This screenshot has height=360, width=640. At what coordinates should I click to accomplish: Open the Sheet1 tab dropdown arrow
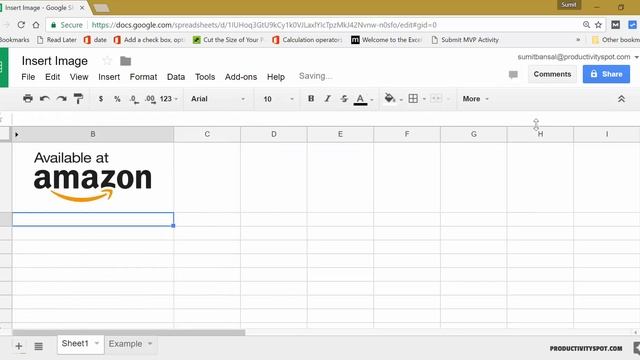coord(97,343)
